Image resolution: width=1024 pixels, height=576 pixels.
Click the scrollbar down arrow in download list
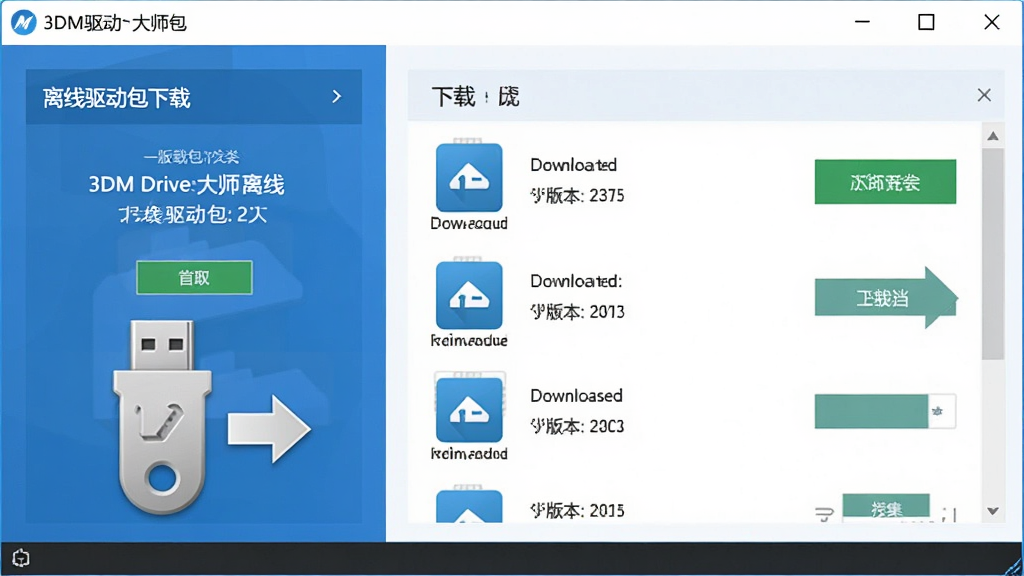click(993, 511)
